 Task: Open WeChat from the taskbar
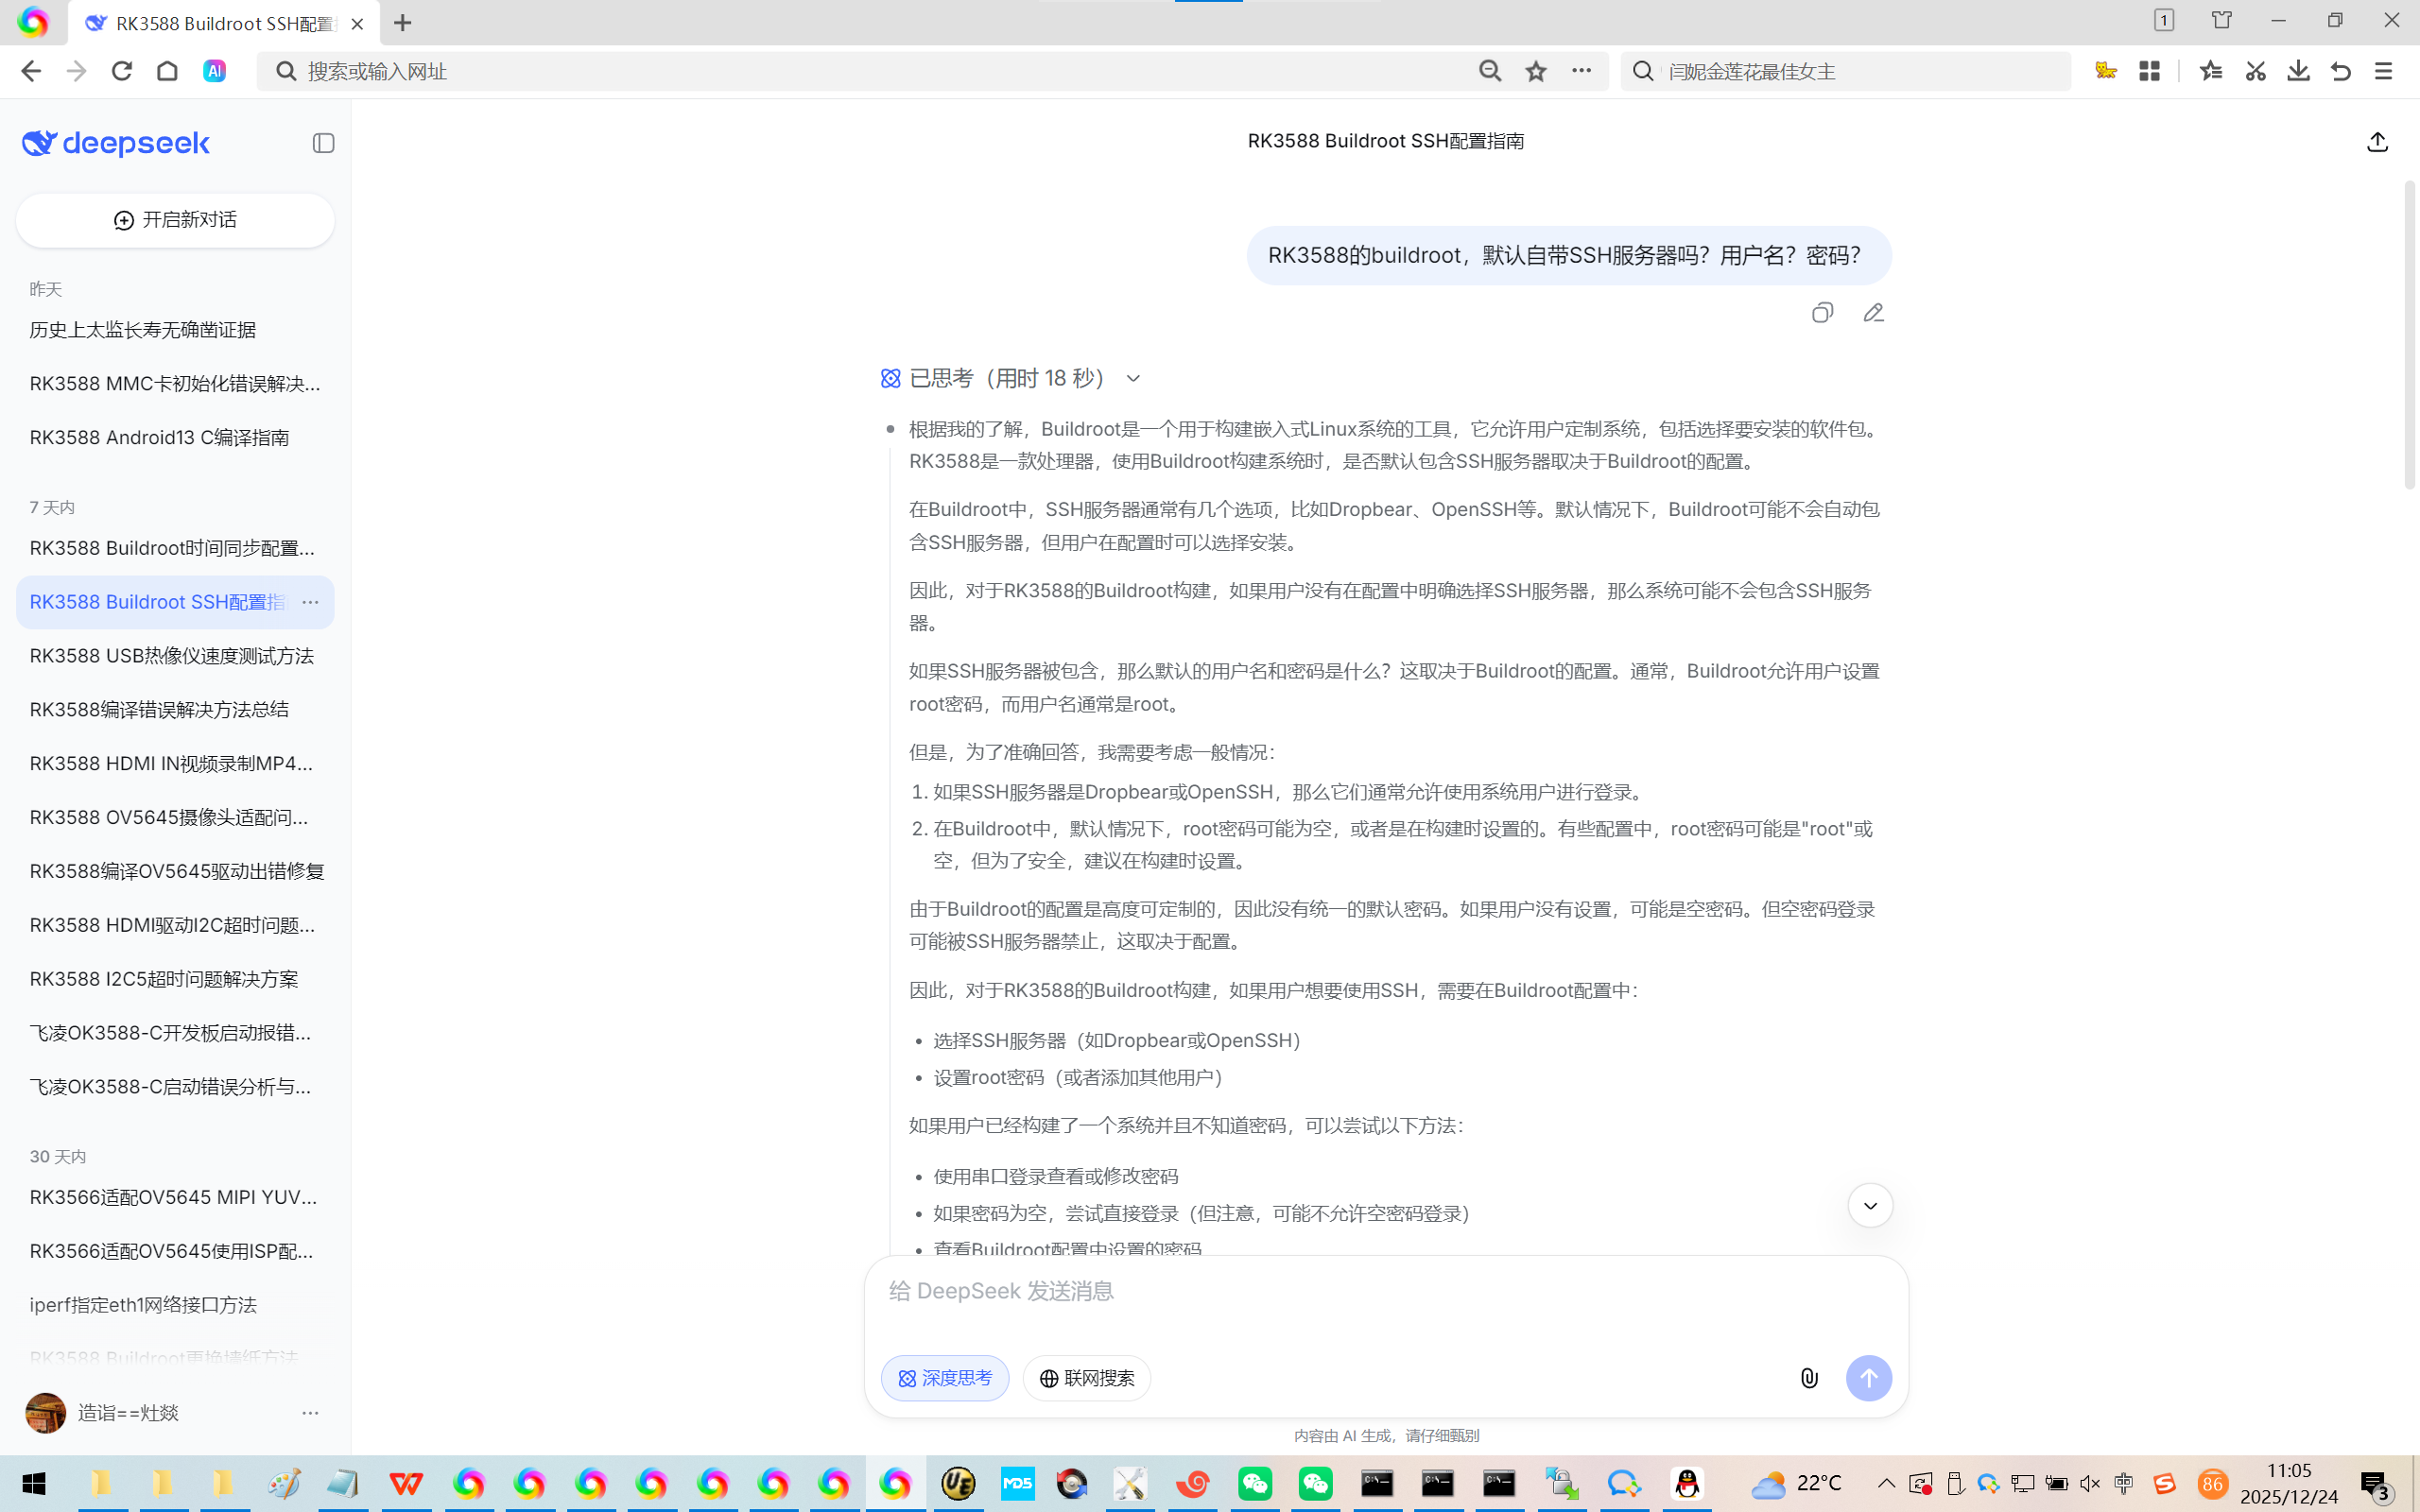point(1255,1483)
